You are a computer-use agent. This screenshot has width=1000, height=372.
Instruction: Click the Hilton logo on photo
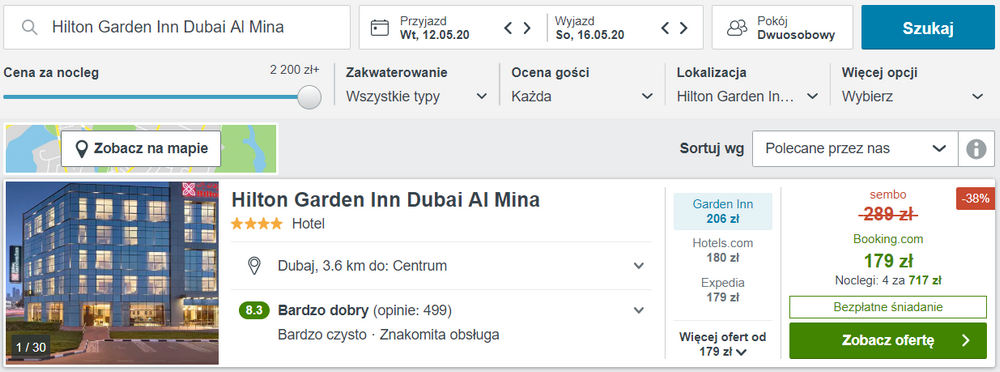200,190
